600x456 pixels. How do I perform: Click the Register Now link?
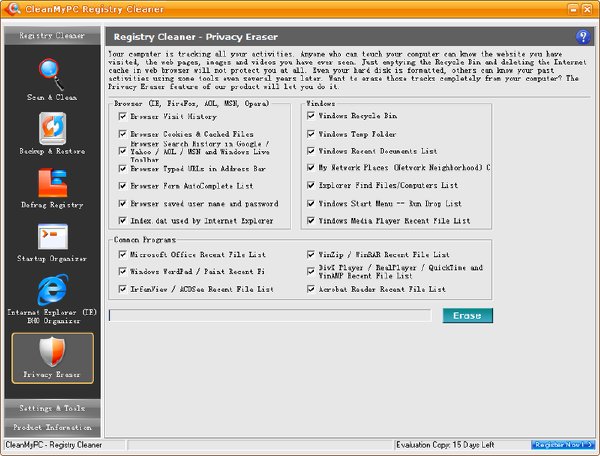tap(563, 445)
